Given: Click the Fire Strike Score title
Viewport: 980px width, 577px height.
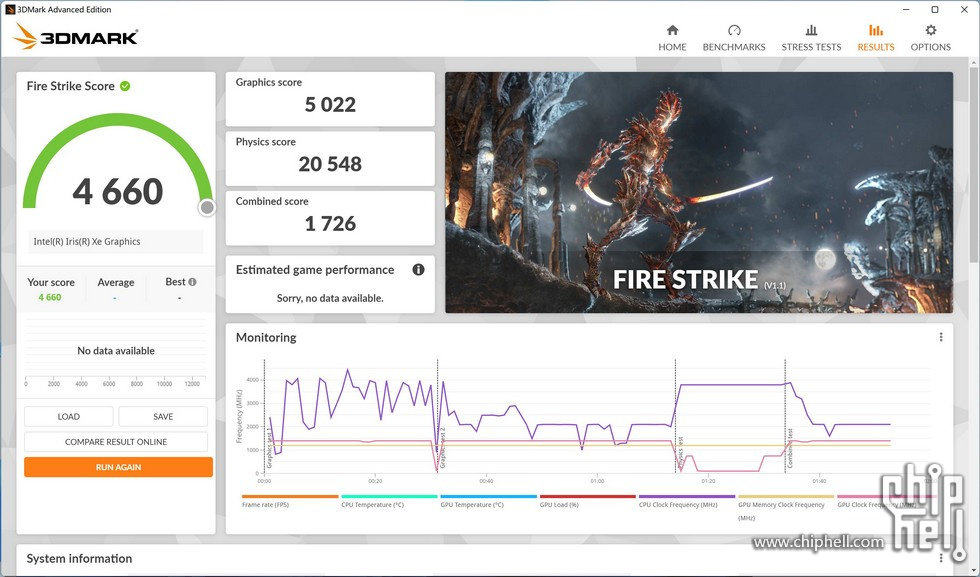Looking at the screenshot, I should point(71,86).
